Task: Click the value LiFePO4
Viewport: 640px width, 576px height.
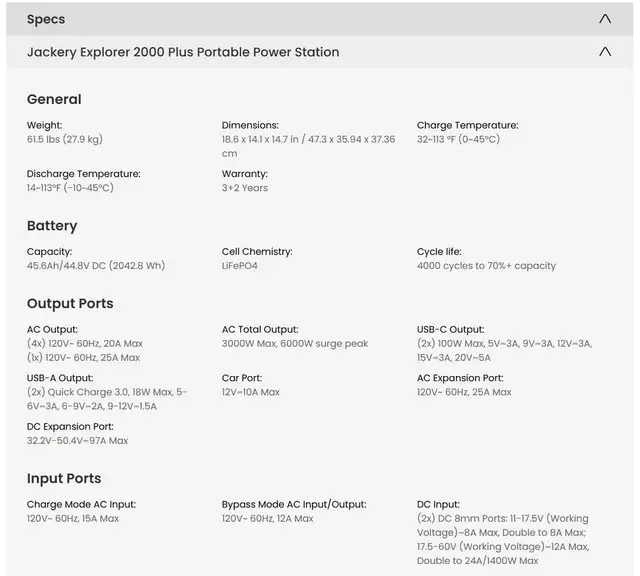Action: (x=239, y=266)
